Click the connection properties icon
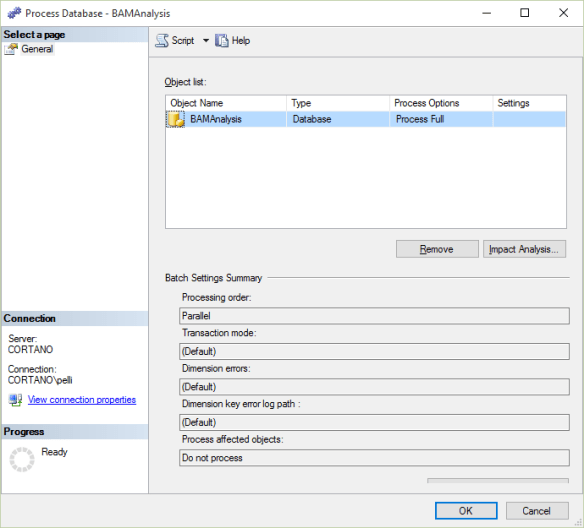The width and height of the screenshot is (584, 528). pos(15,400)
